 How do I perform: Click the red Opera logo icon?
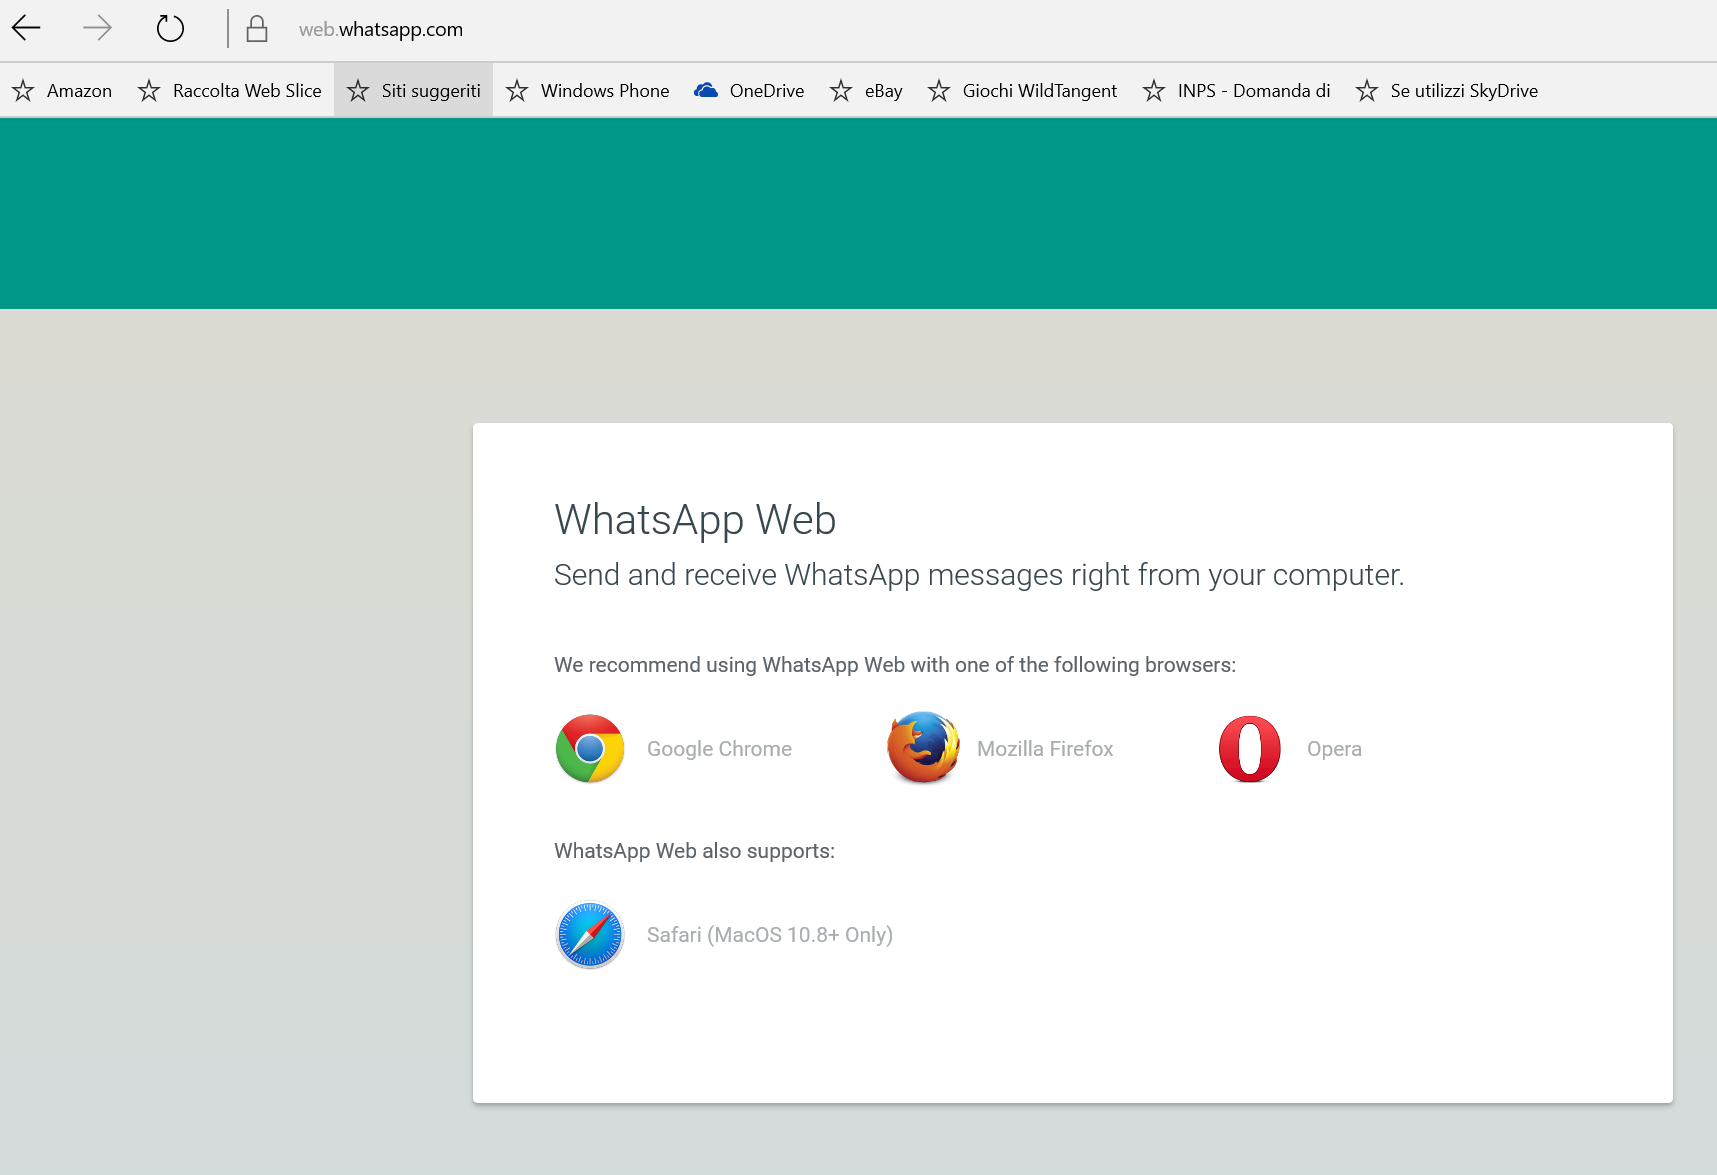tap(1250, 749)
